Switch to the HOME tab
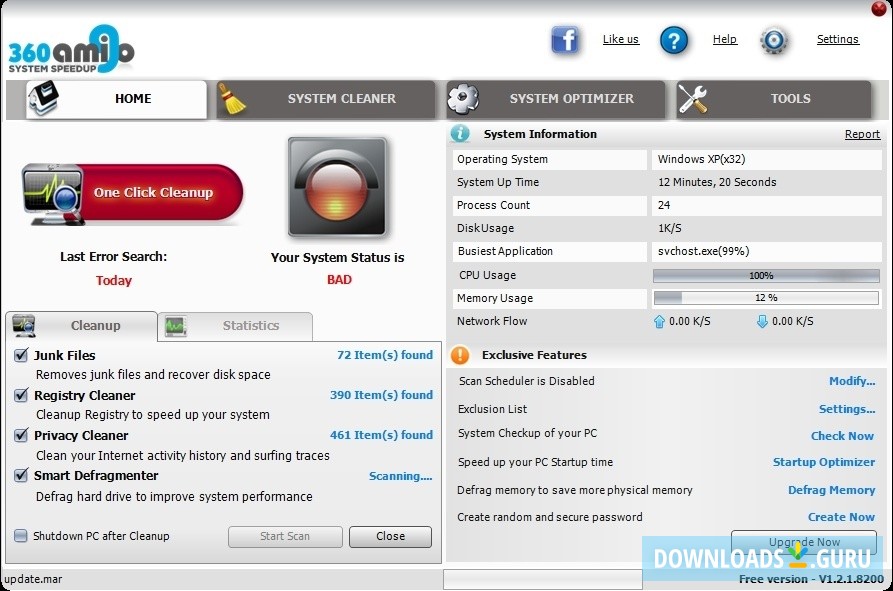Viewport: 893px width, 591px height. [x=116, y=99]
